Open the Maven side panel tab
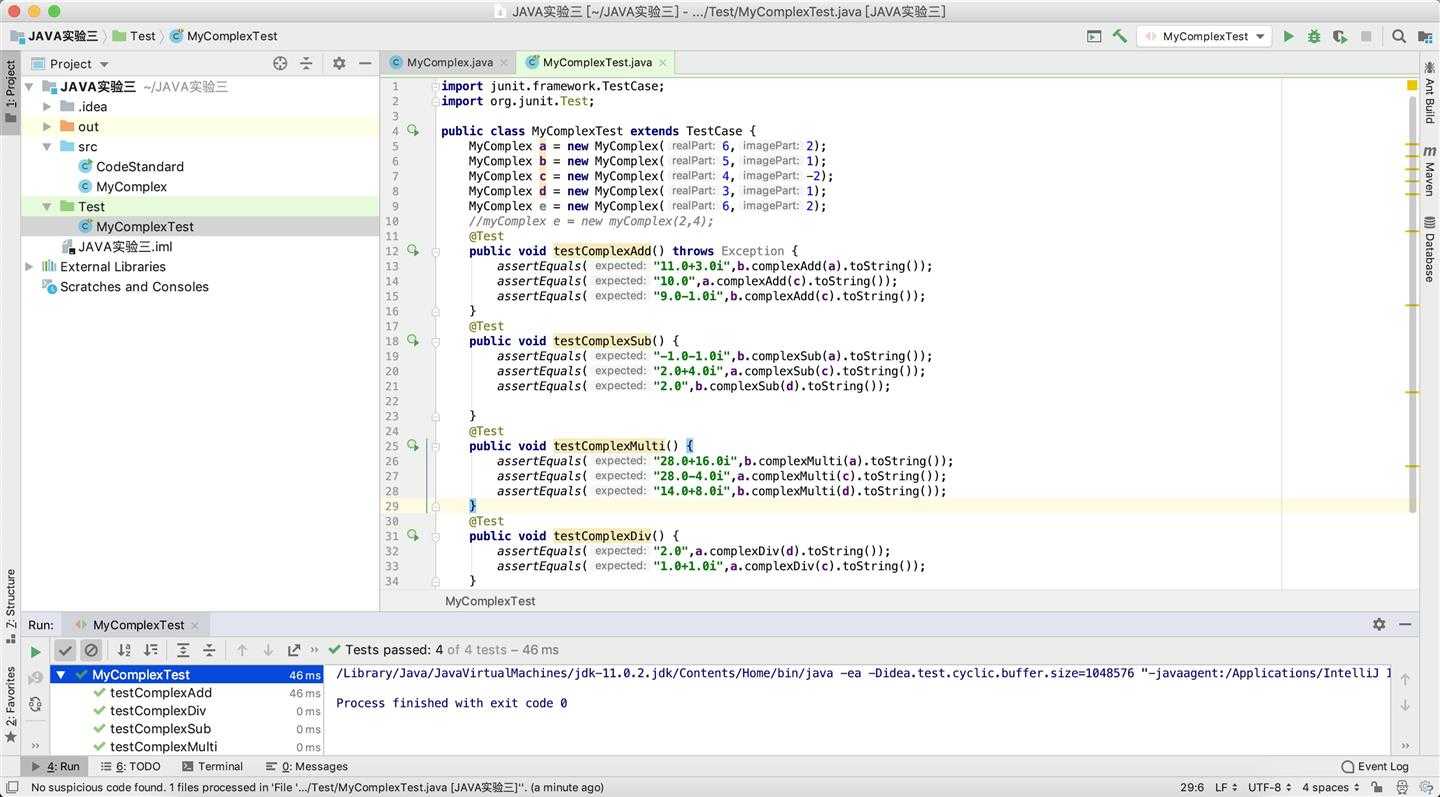 click(x=1429, y=170)
